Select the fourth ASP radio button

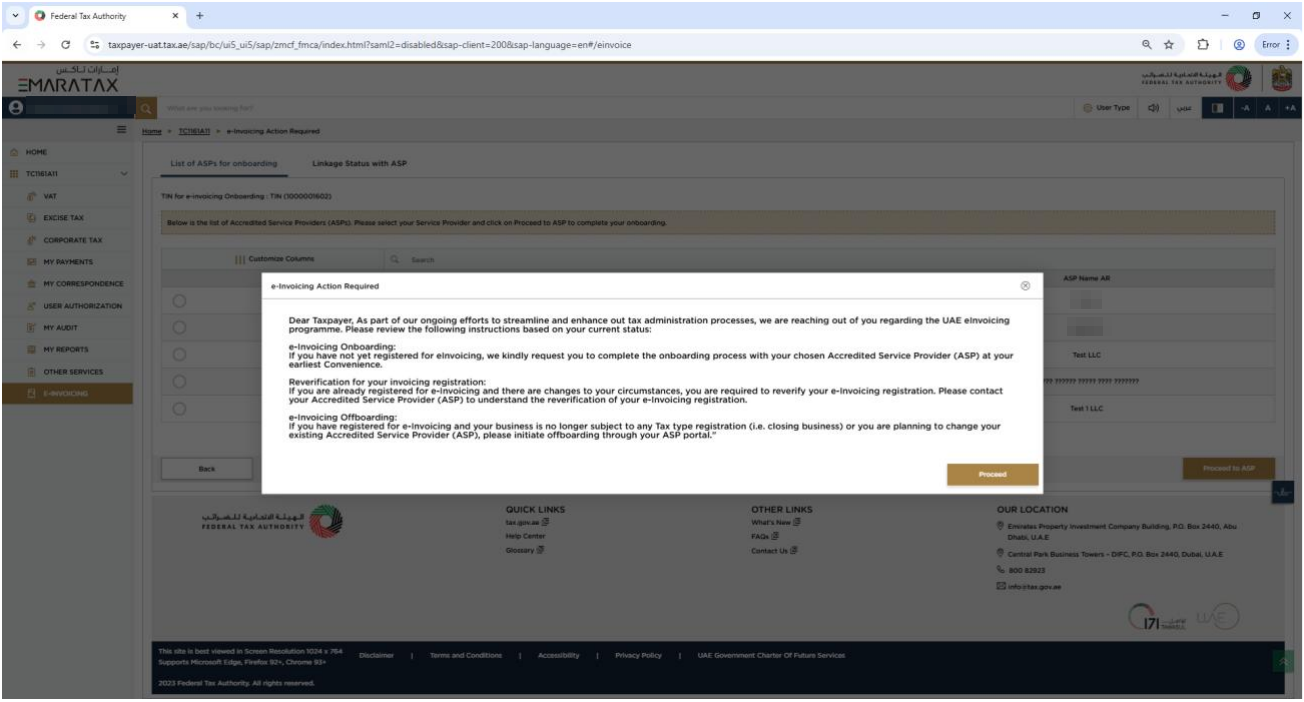[x=180, y=381]
